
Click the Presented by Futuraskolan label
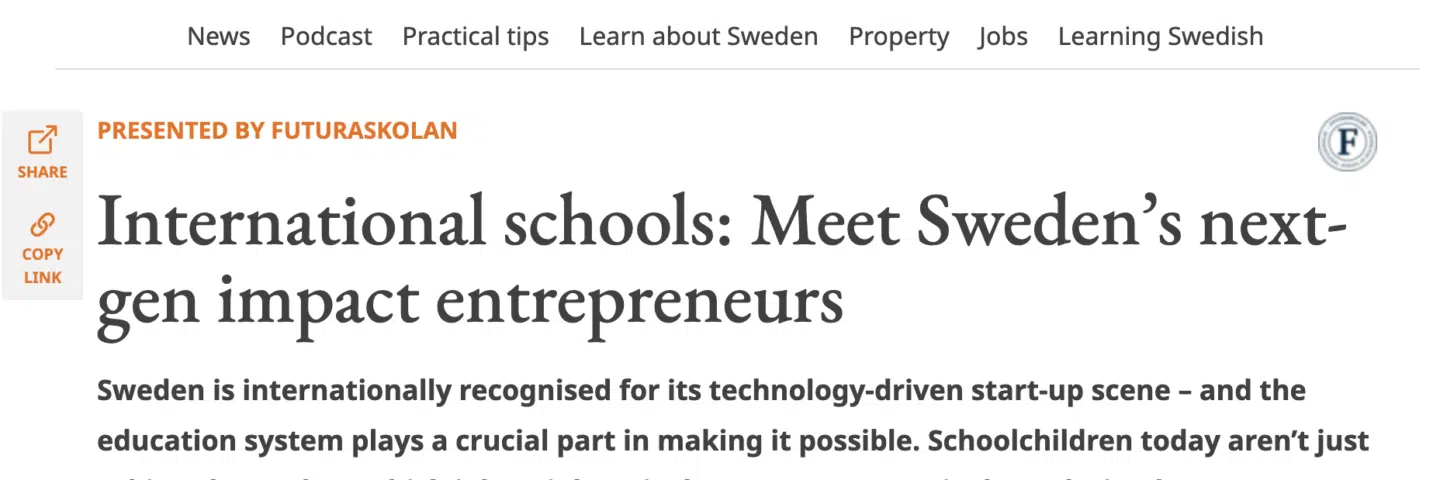[277, 130]
